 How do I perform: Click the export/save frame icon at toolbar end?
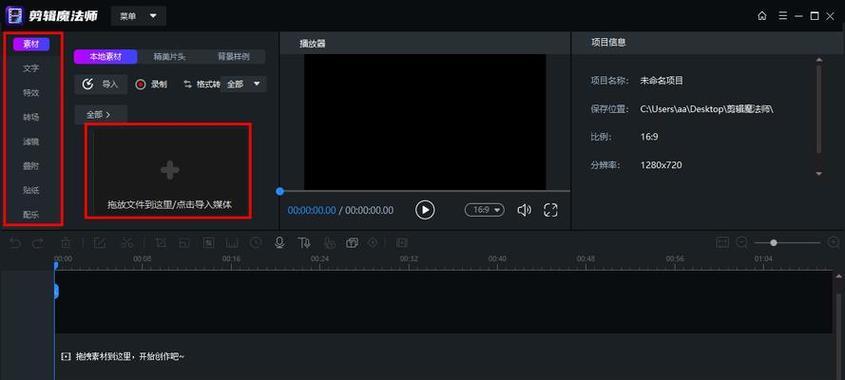(x=401, y=243)
